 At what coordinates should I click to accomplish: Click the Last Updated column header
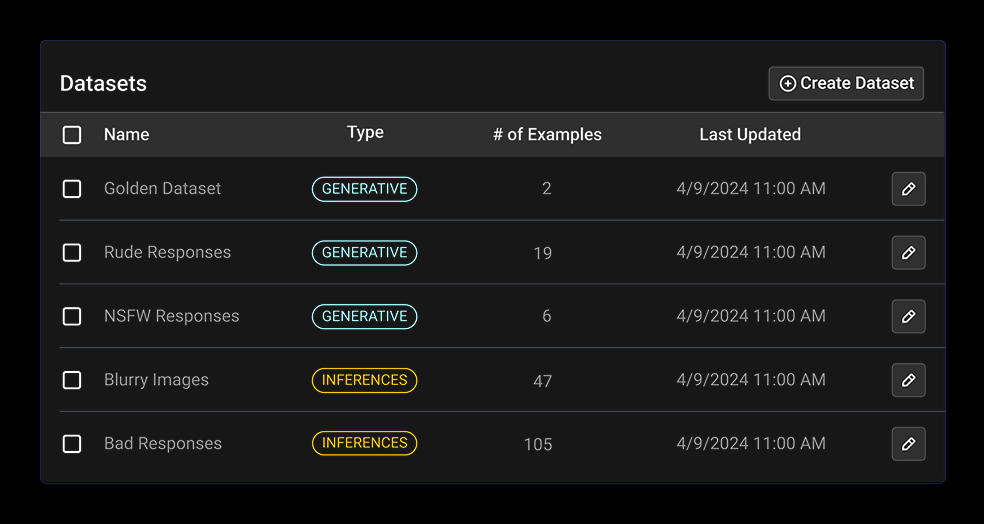pos(750,135)
